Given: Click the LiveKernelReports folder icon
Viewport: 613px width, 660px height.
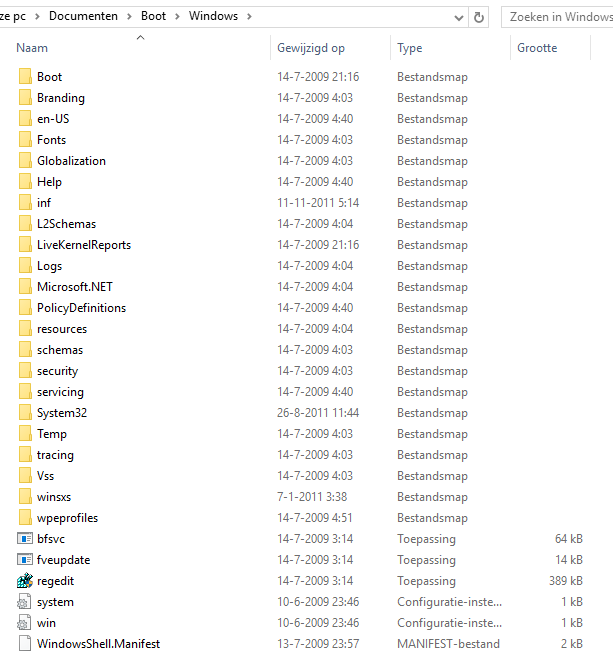Looking at the screenshot, I should pos(25,245).
